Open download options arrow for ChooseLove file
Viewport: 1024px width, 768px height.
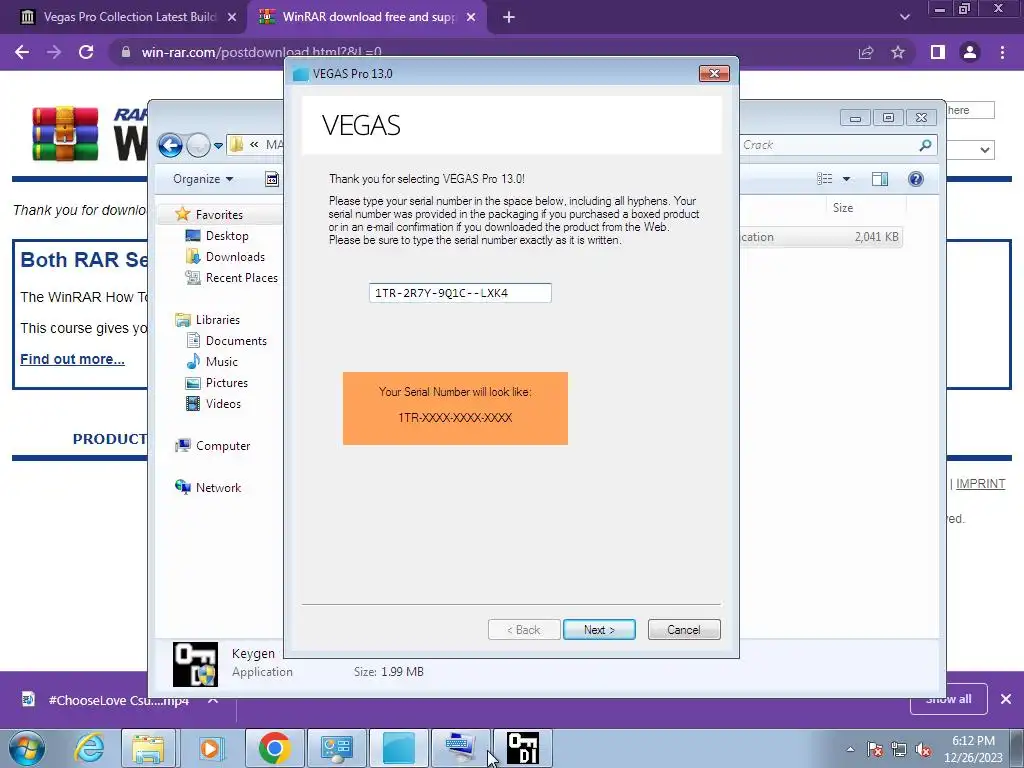(213, 700)
